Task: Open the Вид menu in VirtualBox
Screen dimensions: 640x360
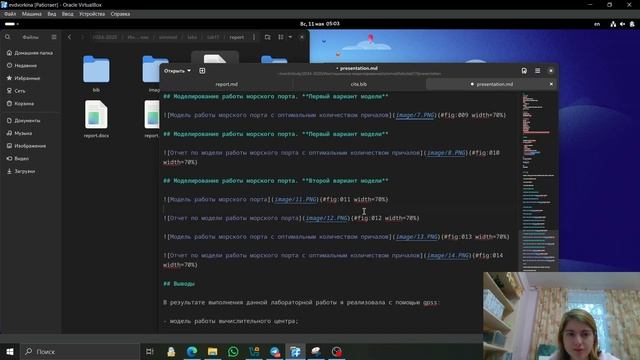Action: [x=52, y=14]
